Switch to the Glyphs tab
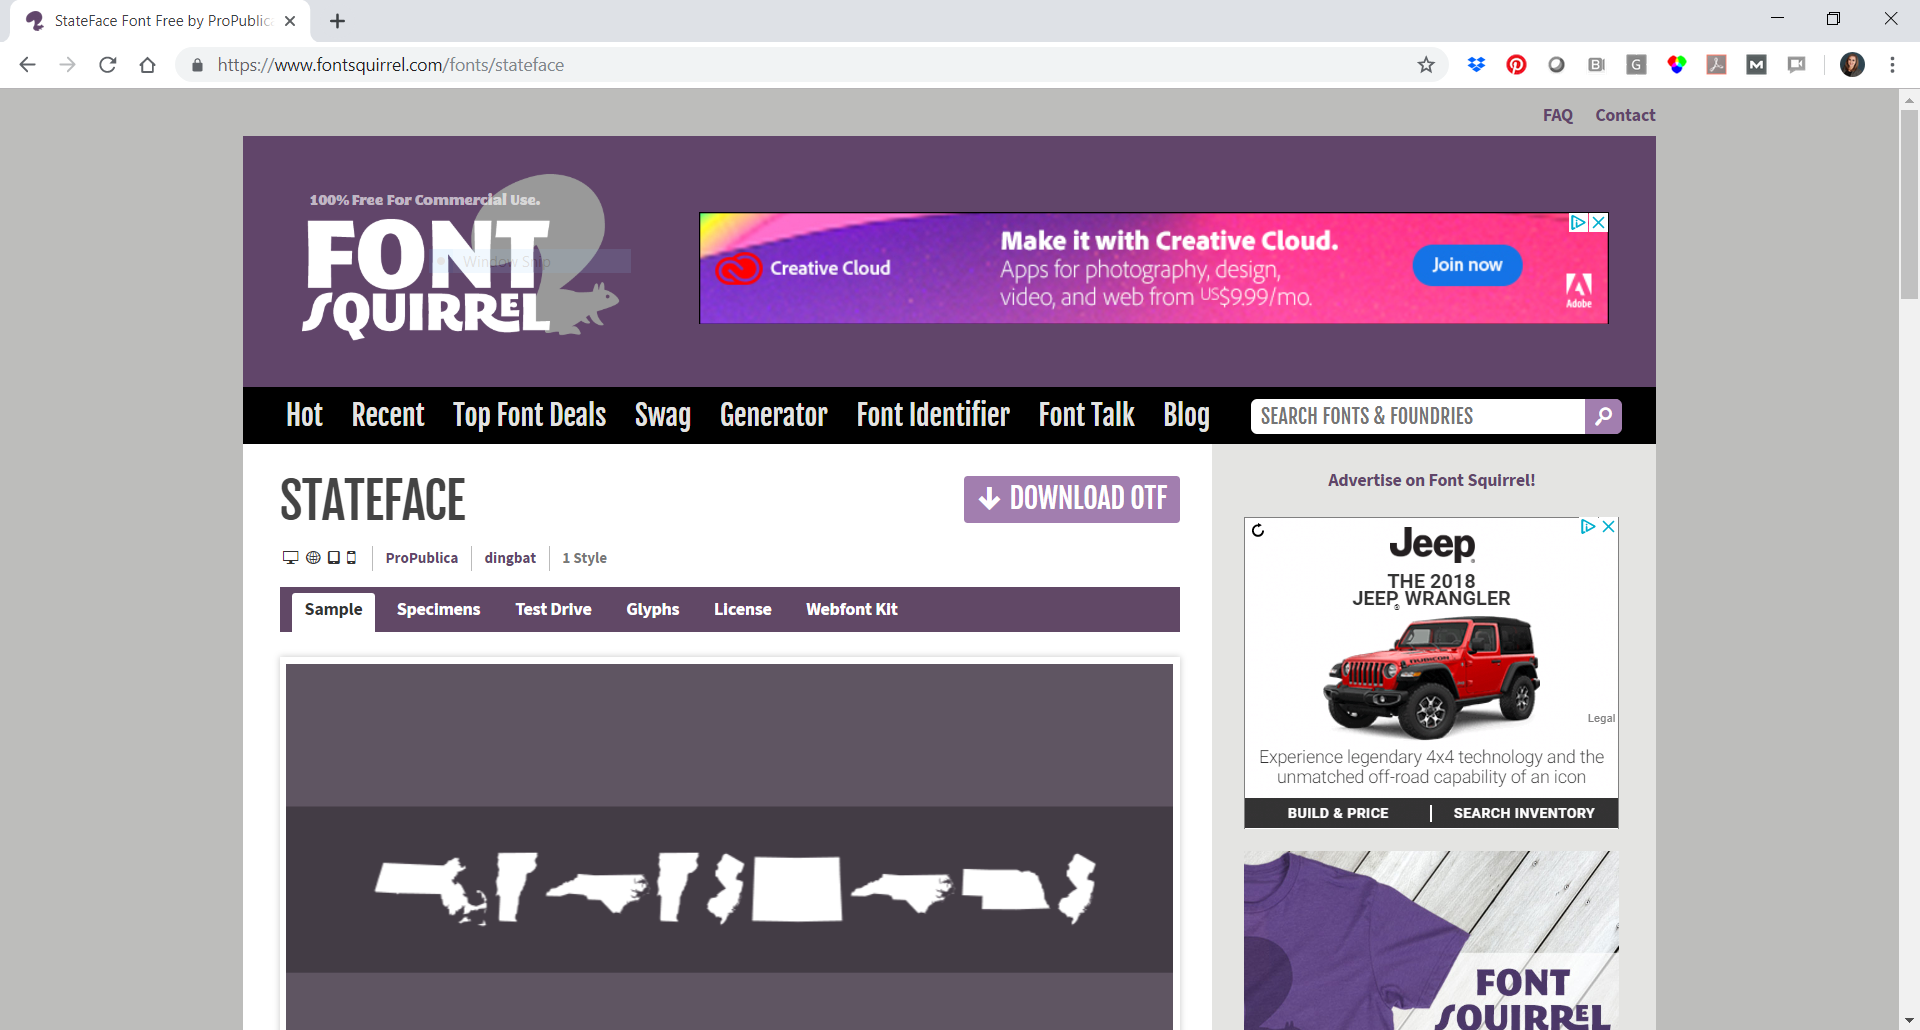The width and height of the screenshot is (1920, 1030). pyautogui.click(x=653, y=609)
